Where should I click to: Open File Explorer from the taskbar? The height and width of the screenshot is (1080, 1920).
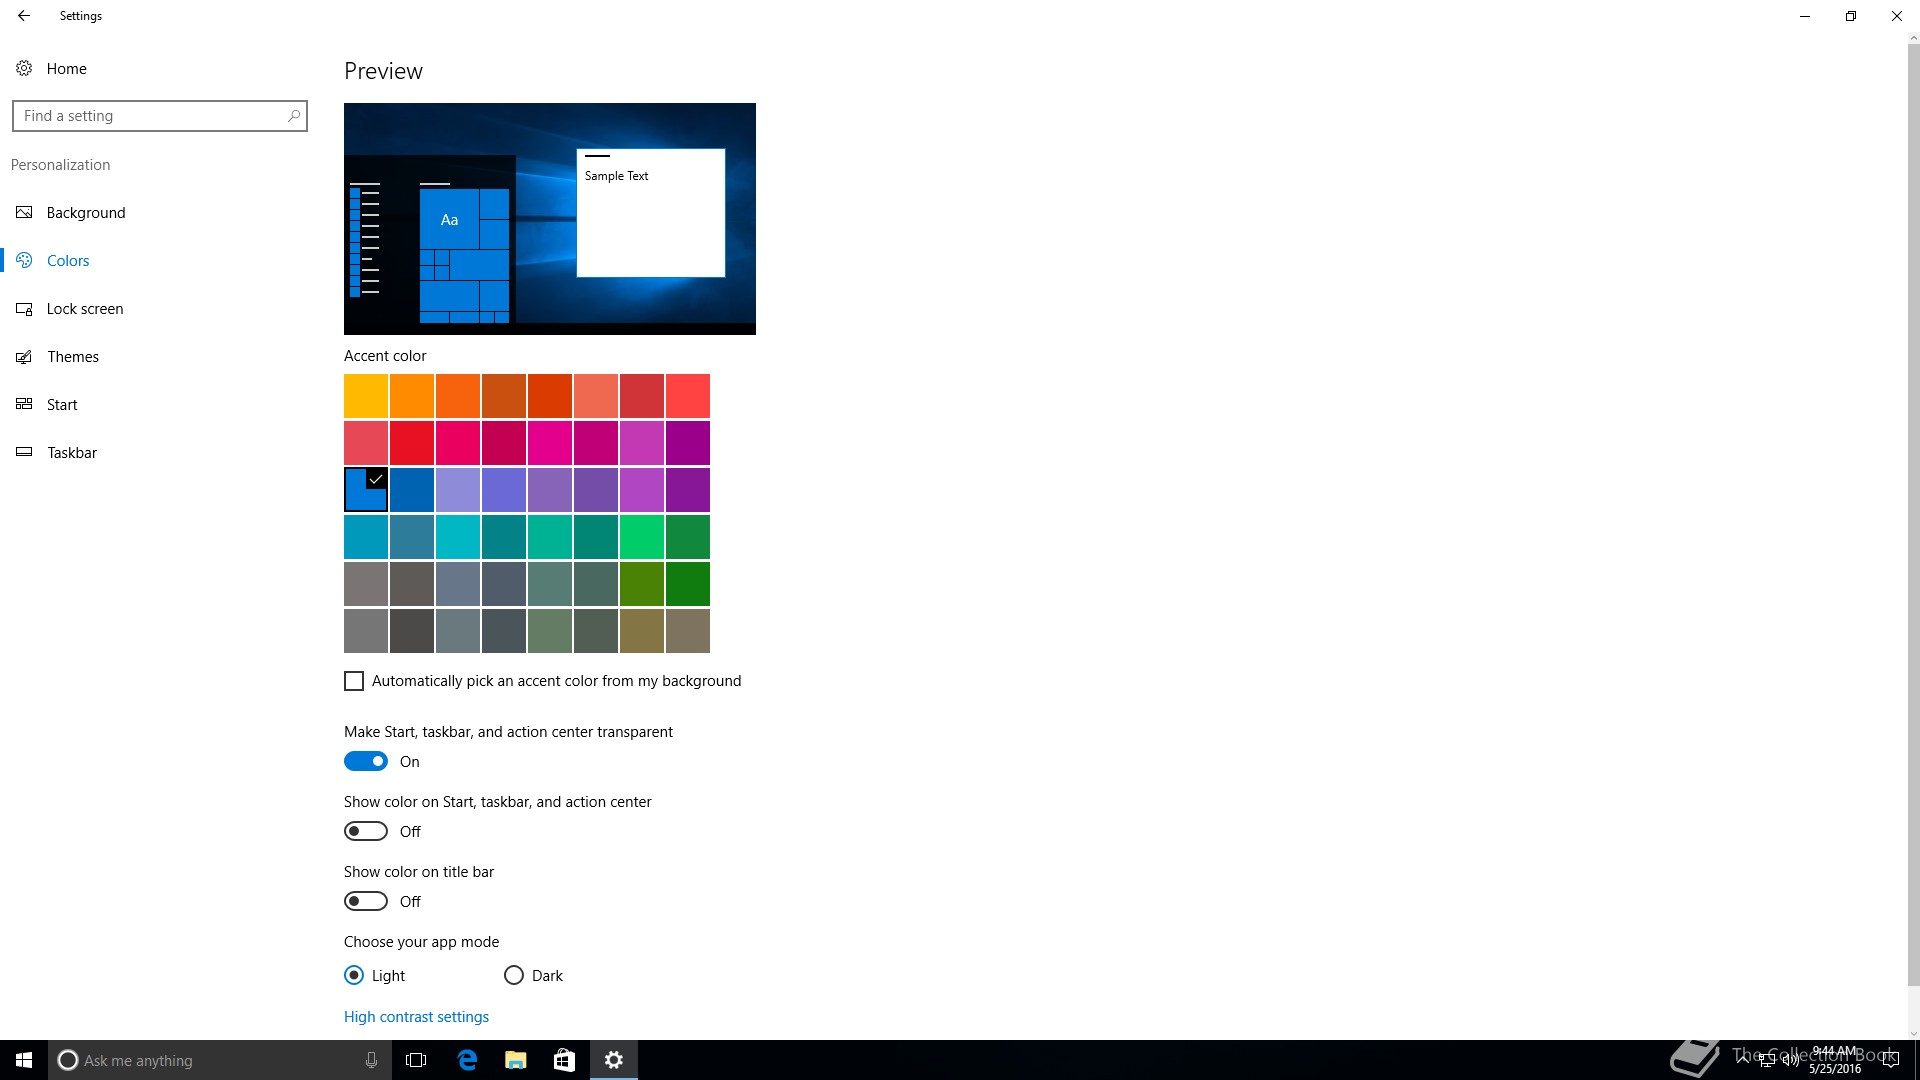(515, 1060)
